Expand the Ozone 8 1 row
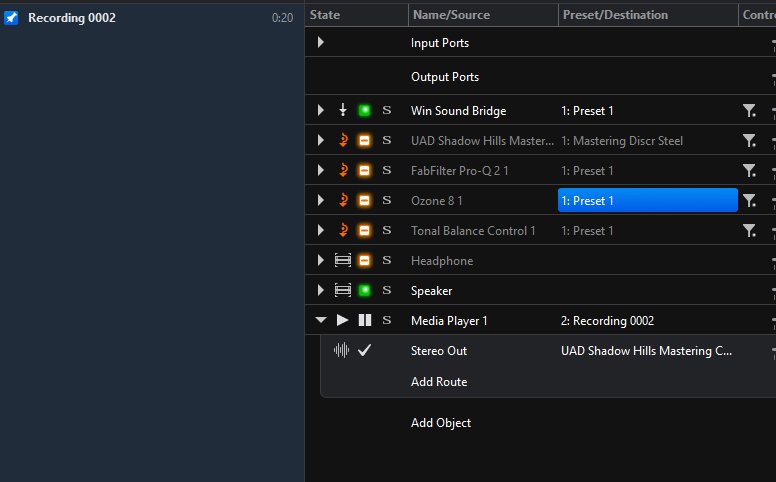The width and height of the screenshot is (776, 482). [x=321, y=200]
